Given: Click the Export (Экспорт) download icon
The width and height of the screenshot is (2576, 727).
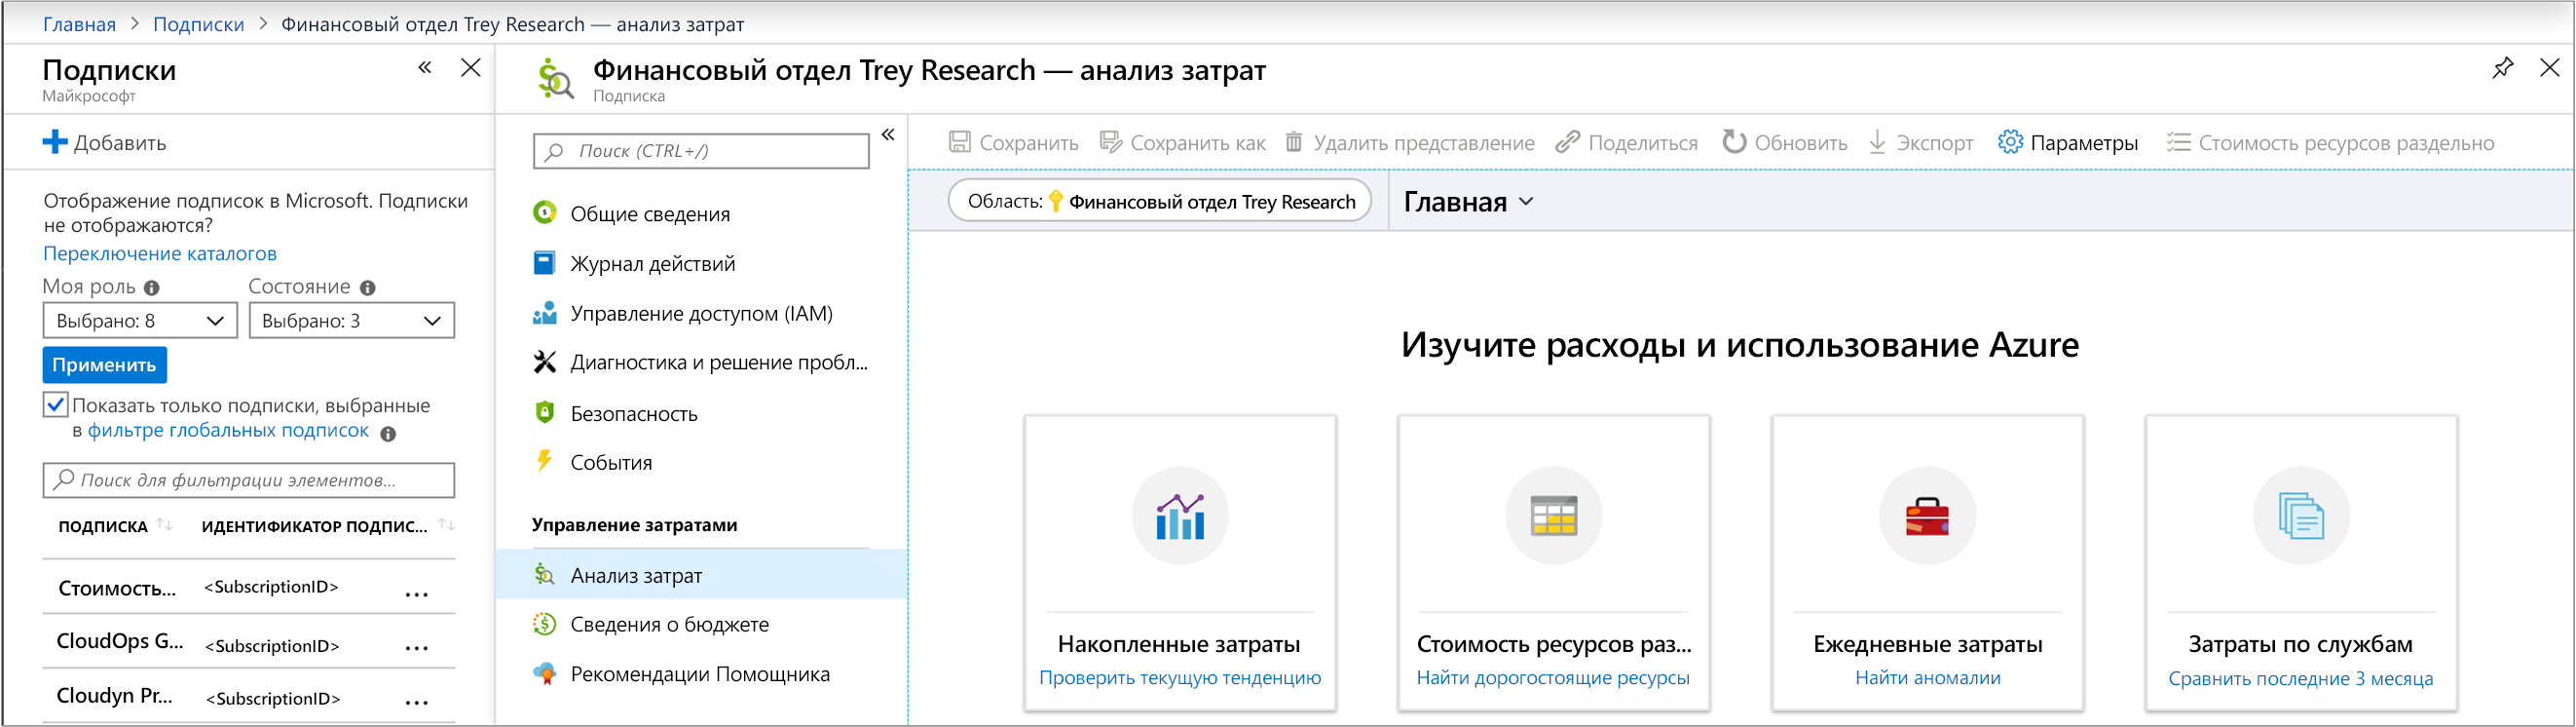Looking at the screenshot, I should 1877,142.
